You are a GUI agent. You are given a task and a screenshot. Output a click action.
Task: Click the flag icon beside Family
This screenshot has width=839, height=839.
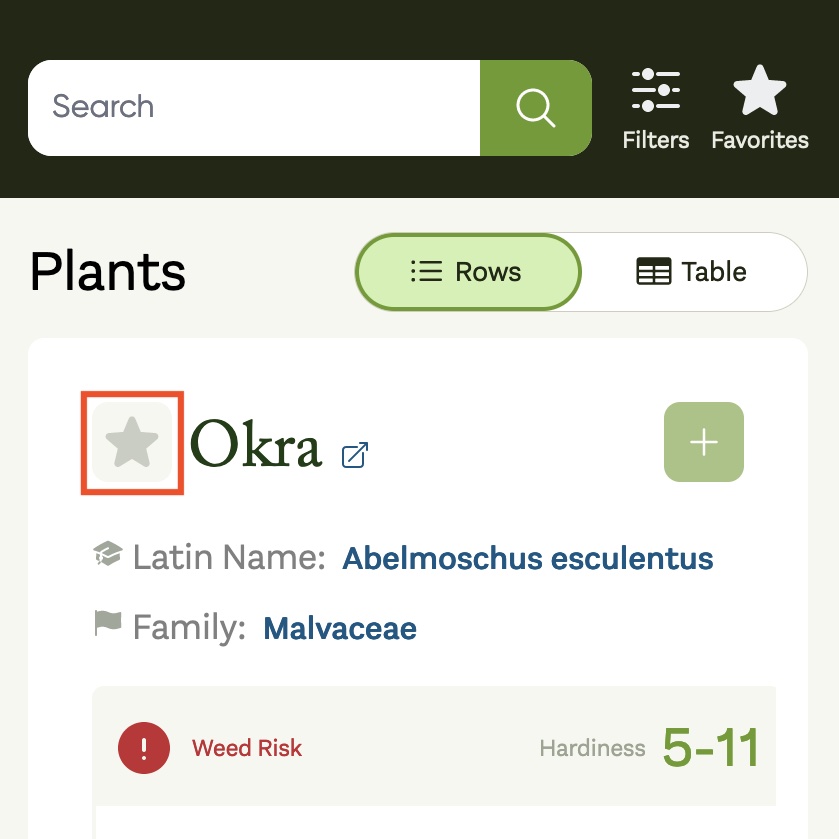[x=108, y=623]
